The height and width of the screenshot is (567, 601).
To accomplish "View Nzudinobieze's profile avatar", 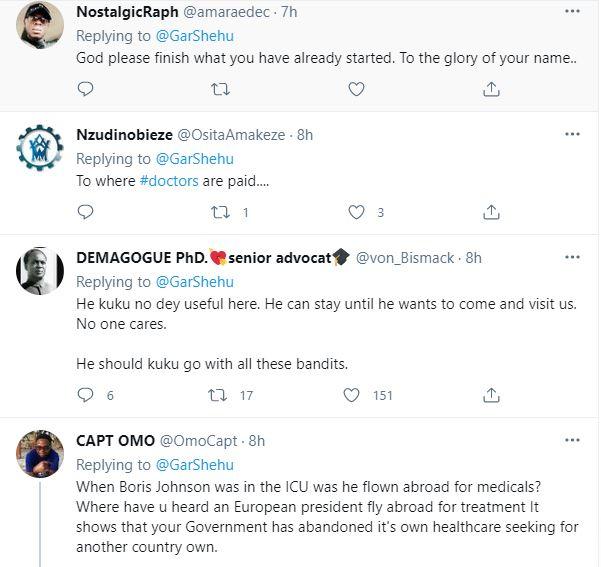I will pyautogui.click(x=40, y=149).
